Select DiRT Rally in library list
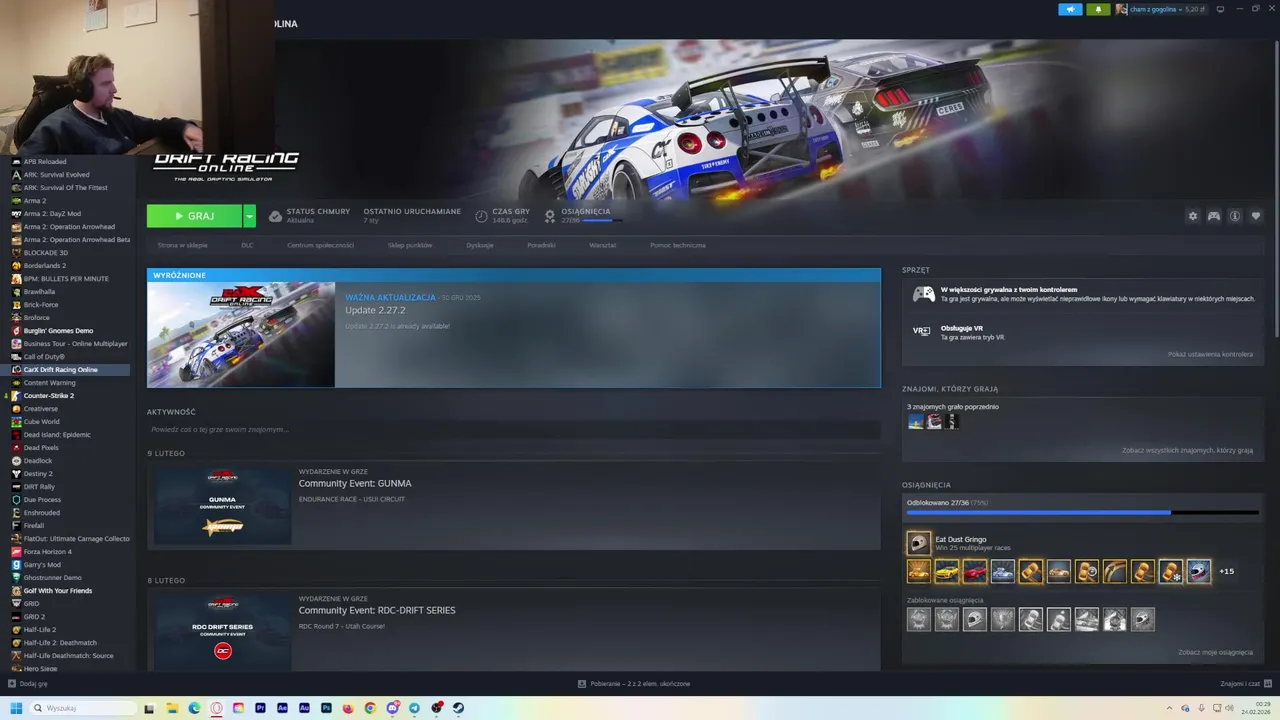Image resolution: width=1280 pixels, height=720 pixels. tap(39, 487)
